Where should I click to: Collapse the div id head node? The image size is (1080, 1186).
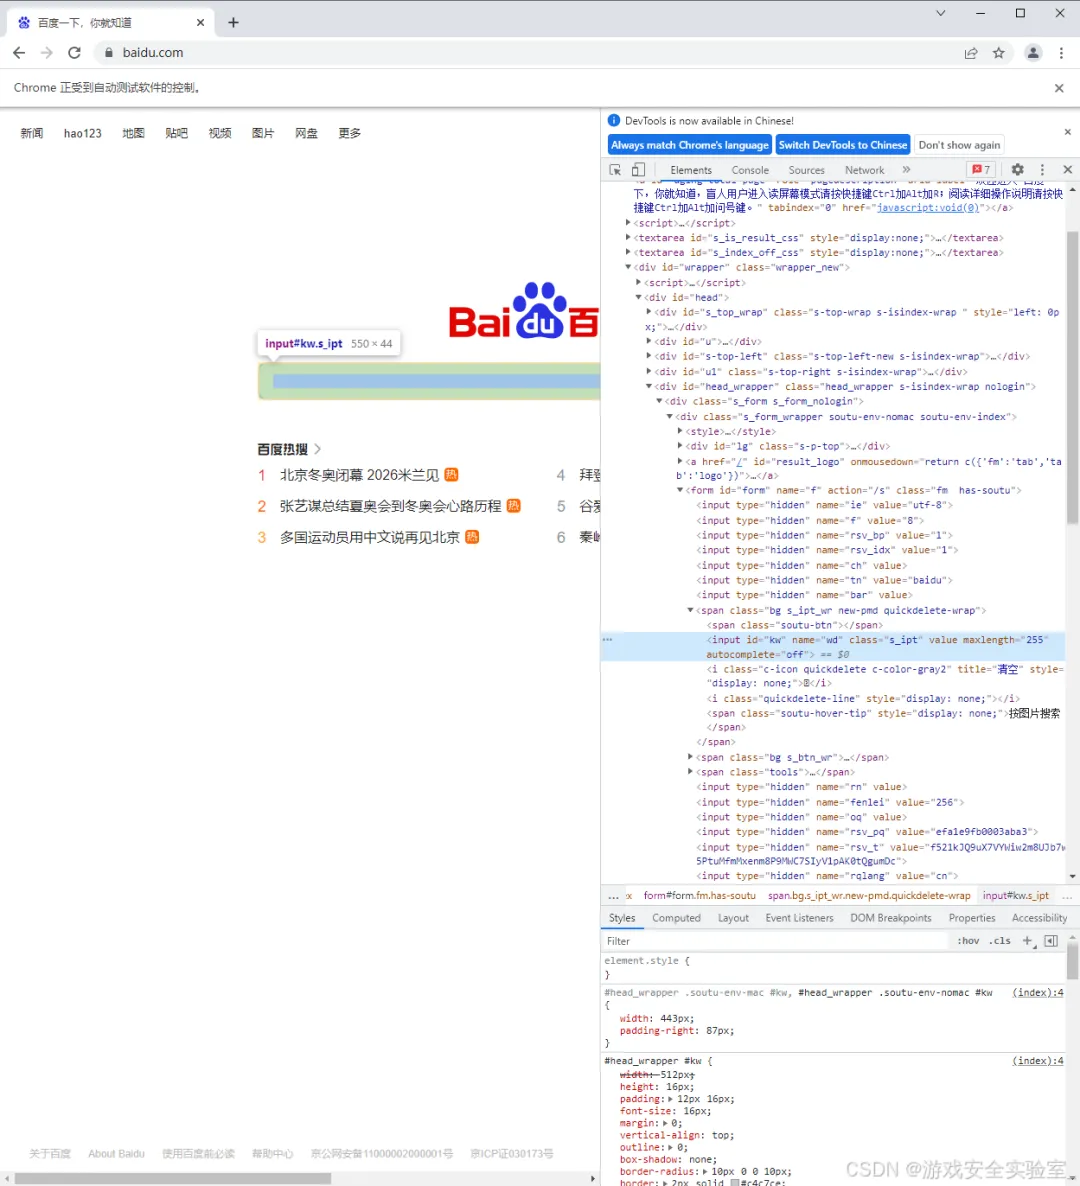638,297
